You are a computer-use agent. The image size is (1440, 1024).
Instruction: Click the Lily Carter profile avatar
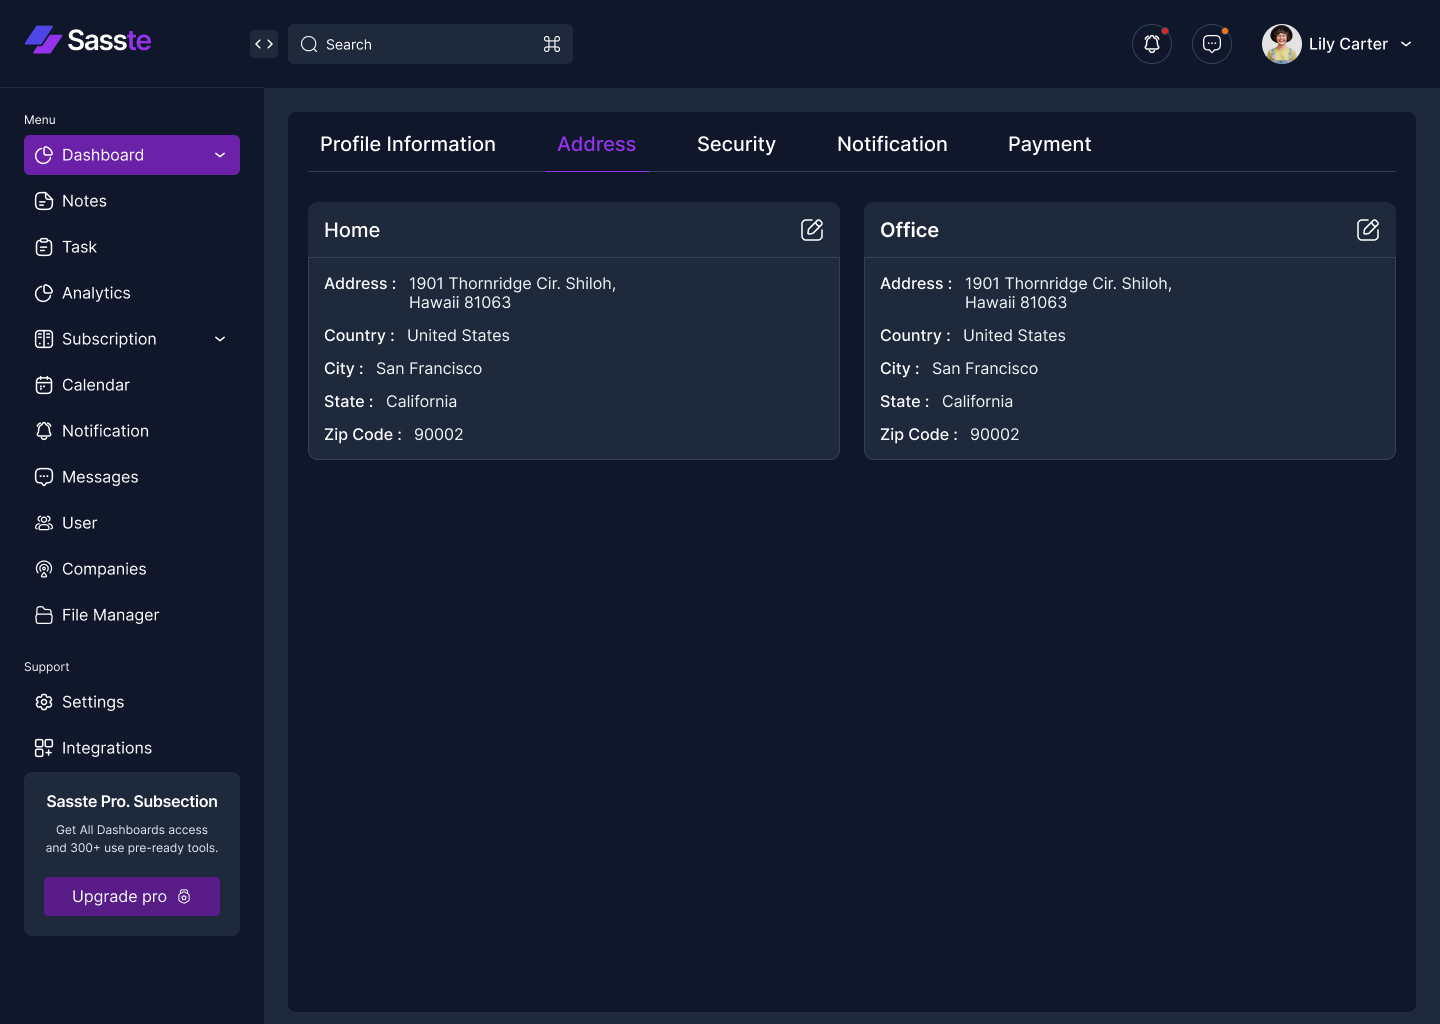1281,44
